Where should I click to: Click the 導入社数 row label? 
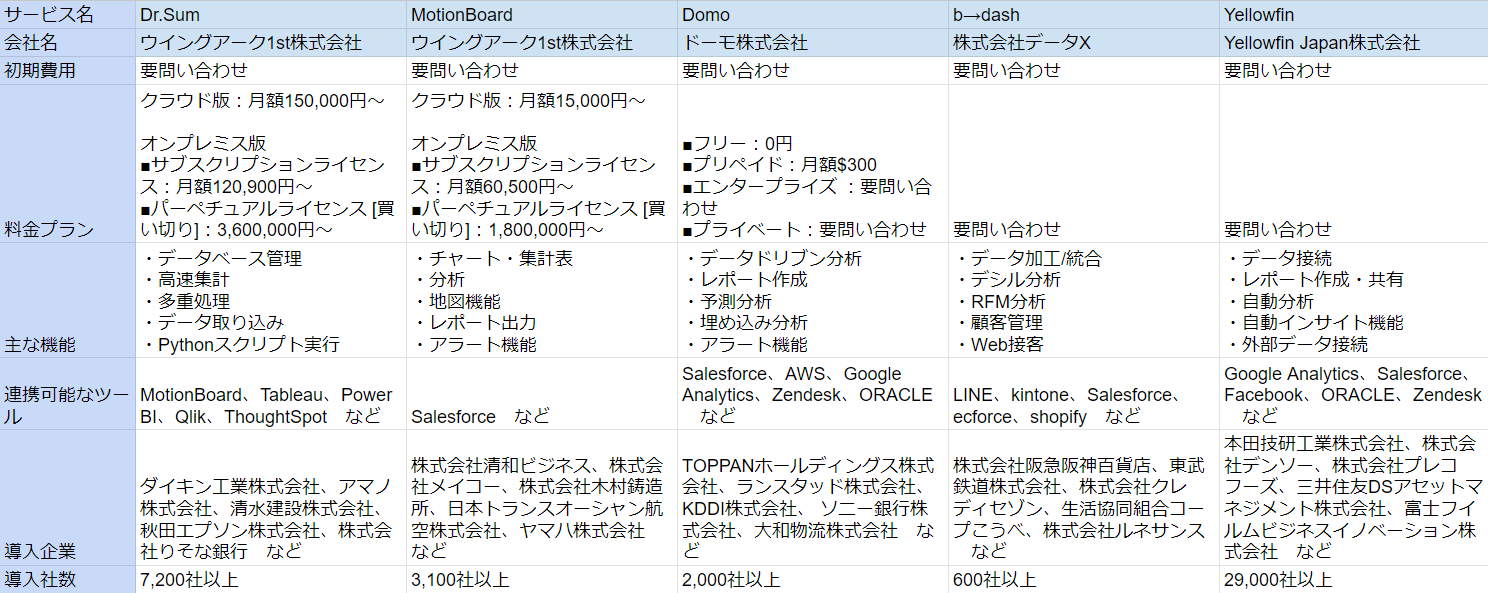click(x=67, y=580)
